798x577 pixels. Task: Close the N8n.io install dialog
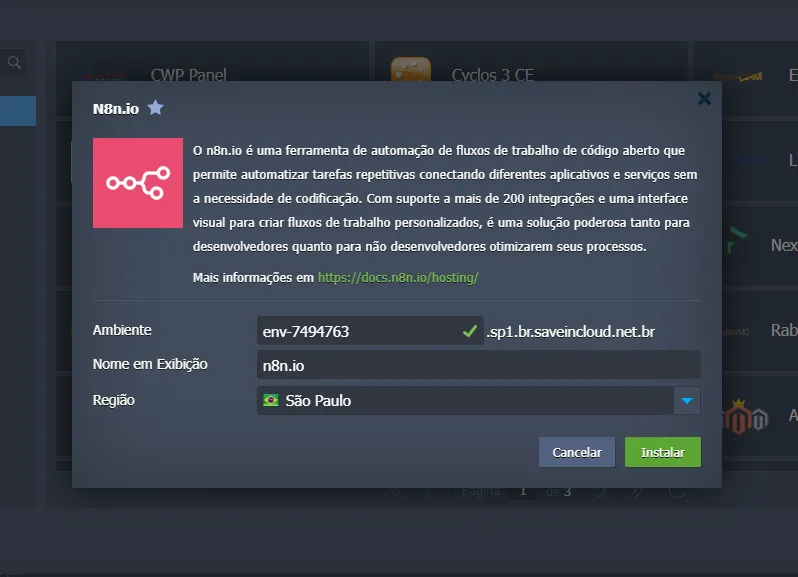click(x=704, y=98)
